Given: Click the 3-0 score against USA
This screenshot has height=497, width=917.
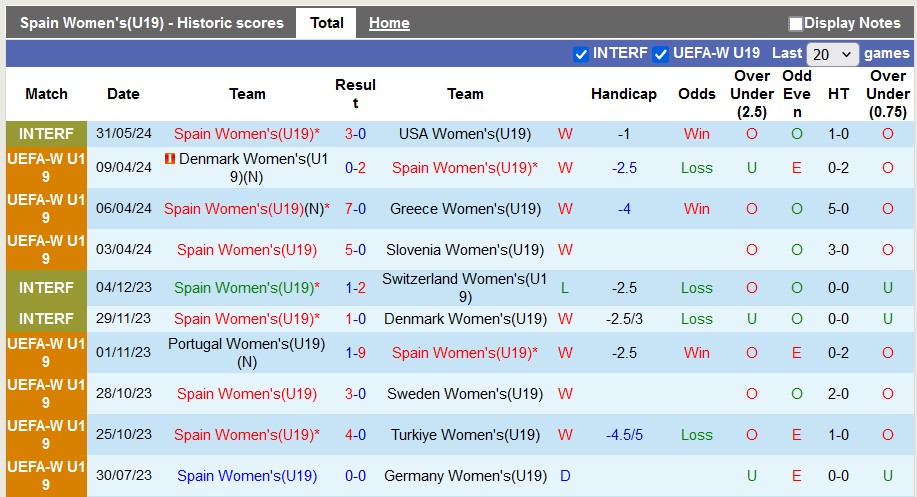Looking at the screenshot, I should pos(355,134).
